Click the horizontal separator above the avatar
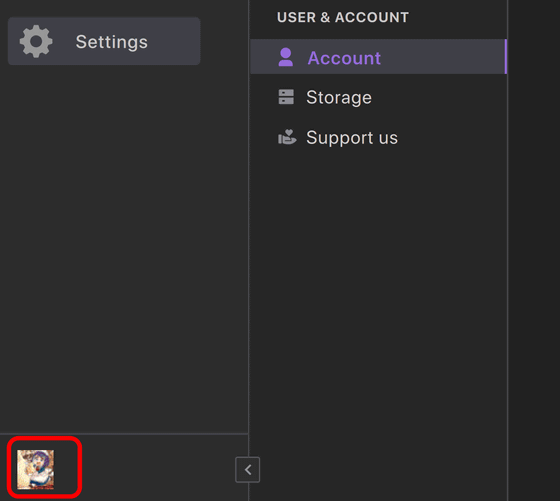This screenshot has width=560, height=501. [124, 434]
